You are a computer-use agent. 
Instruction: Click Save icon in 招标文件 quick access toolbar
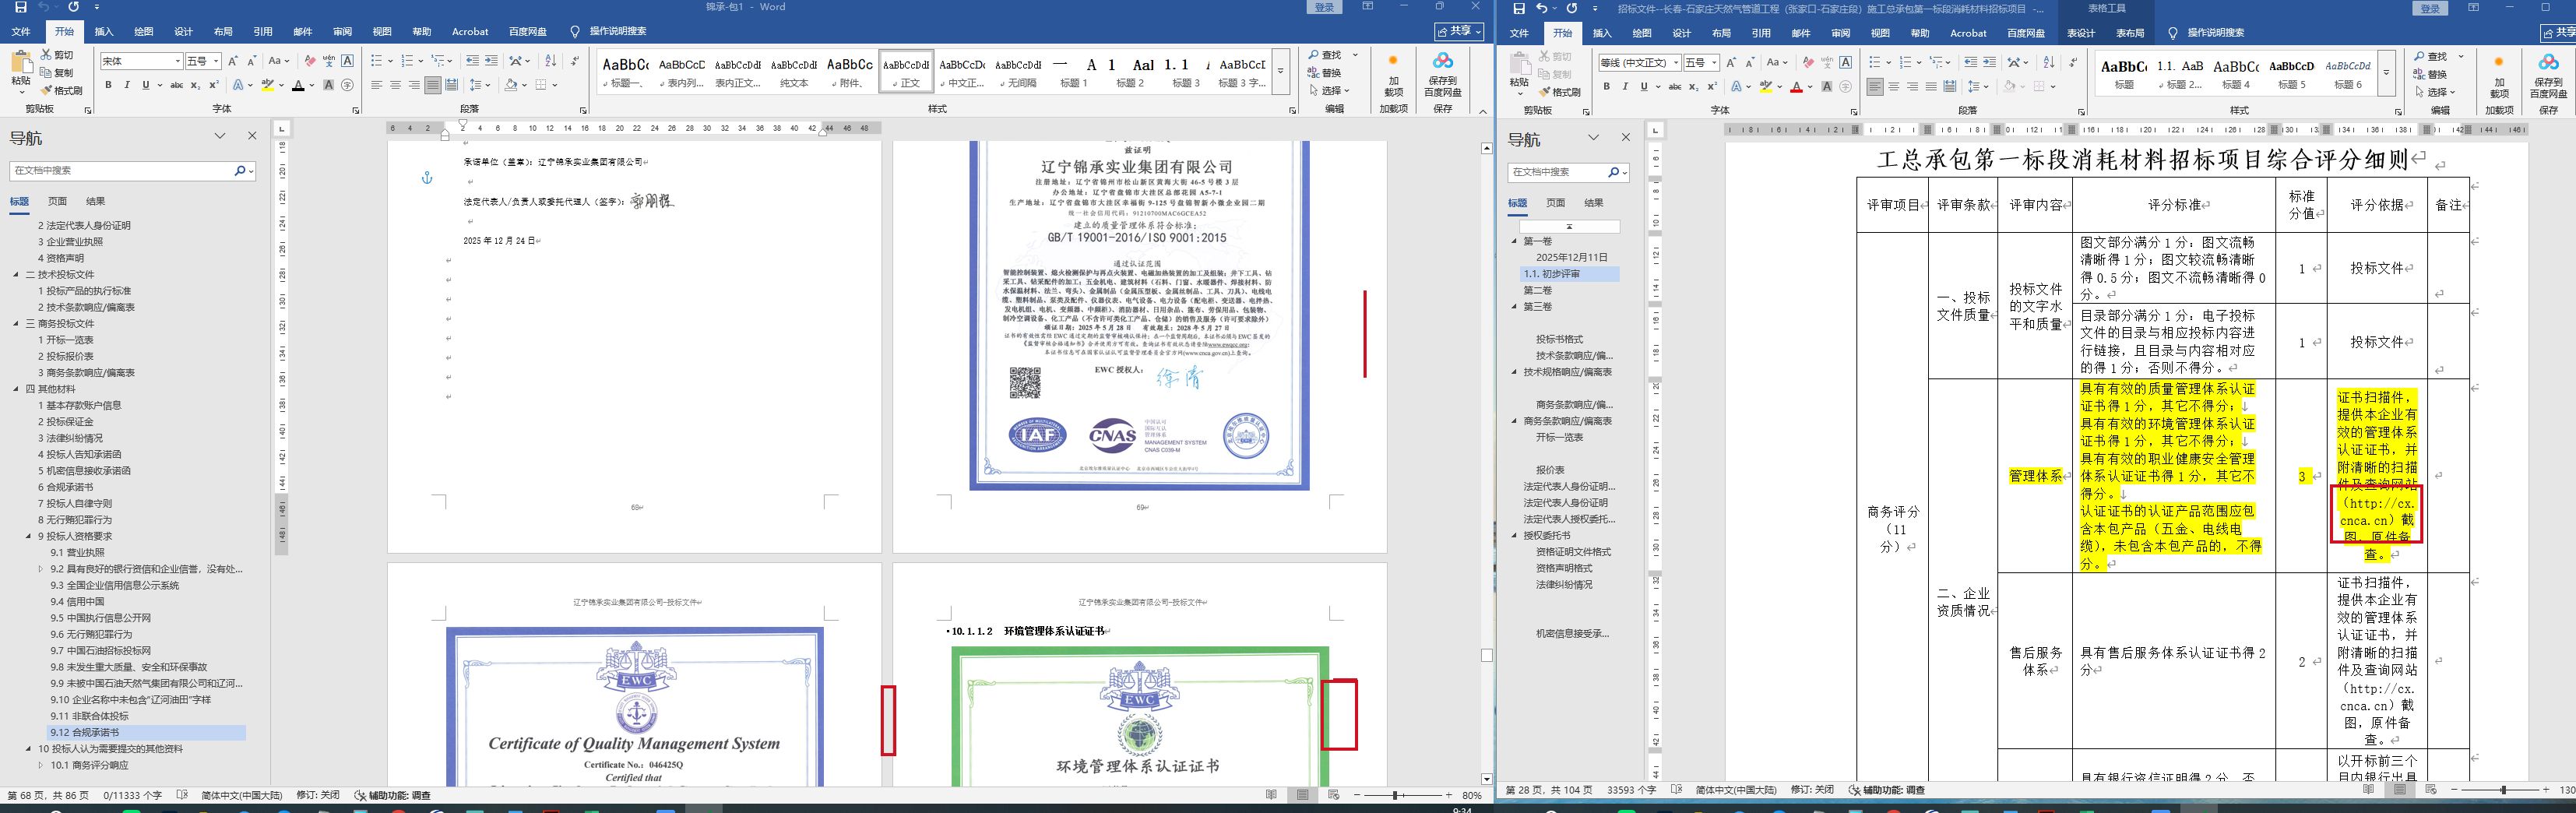pyautogui.click(x=1518, y=8)
